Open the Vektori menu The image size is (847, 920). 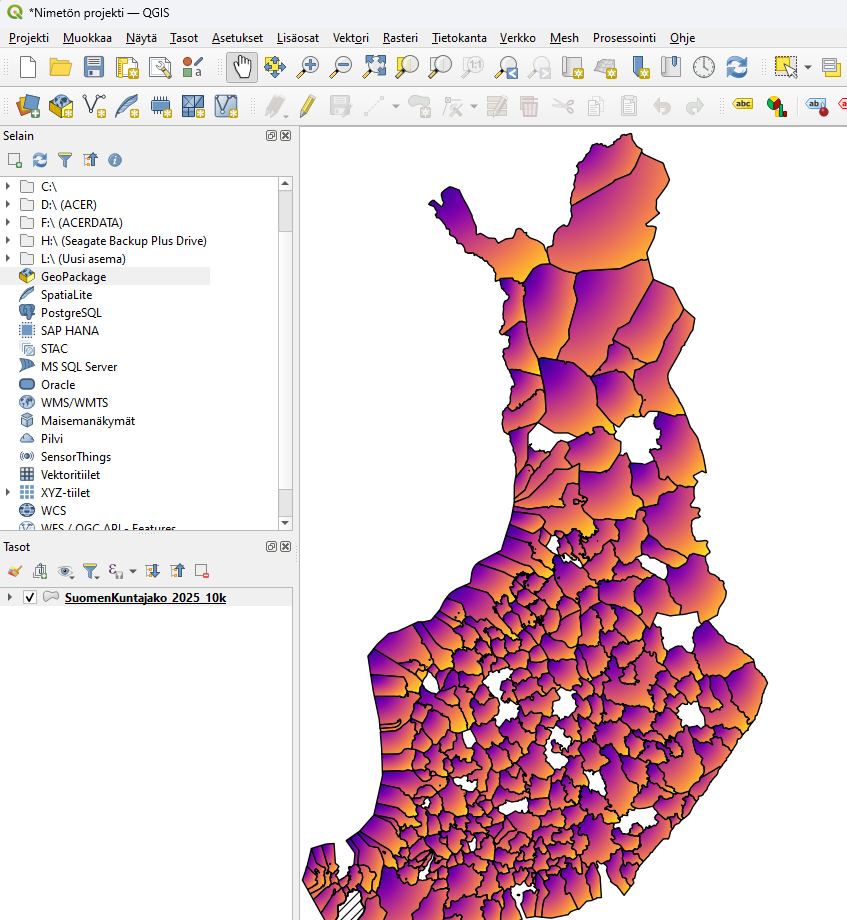[x=350, y=38]
